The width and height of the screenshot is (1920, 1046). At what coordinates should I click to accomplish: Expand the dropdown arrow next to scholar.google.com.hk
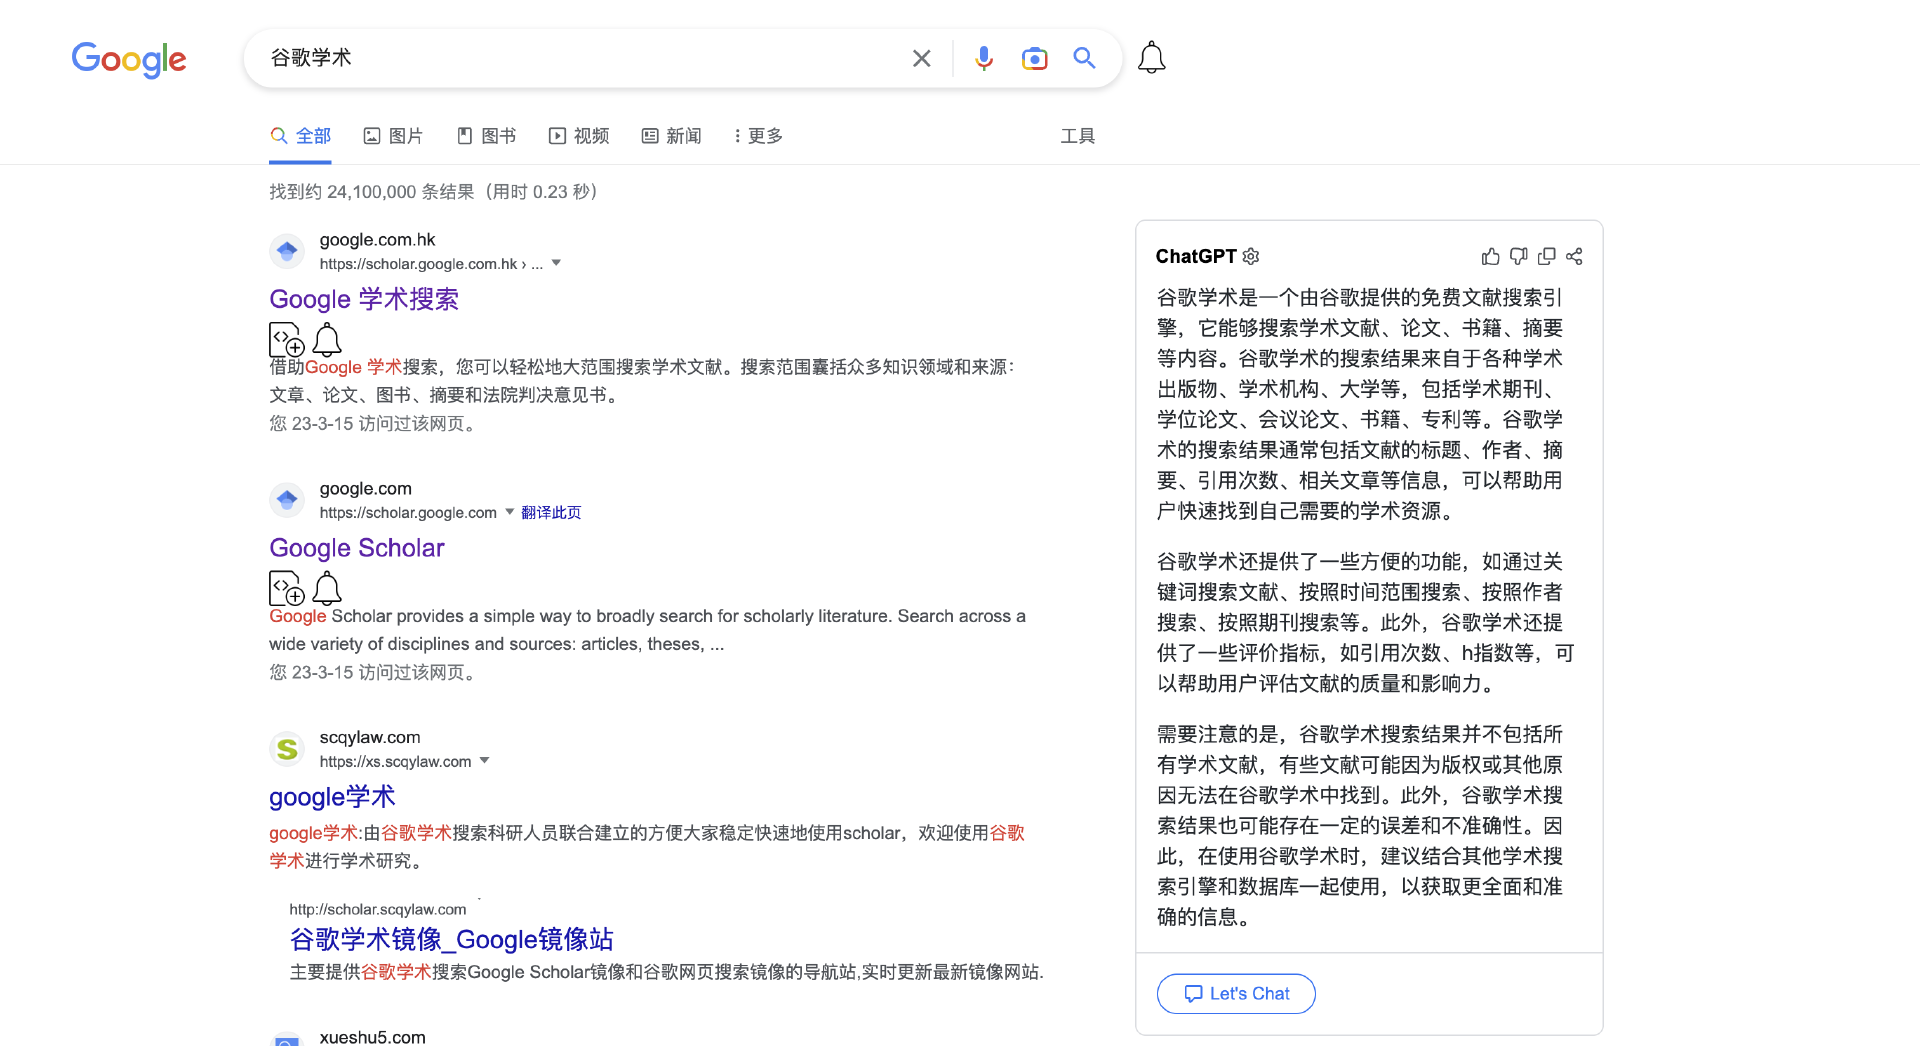point(557,263)
